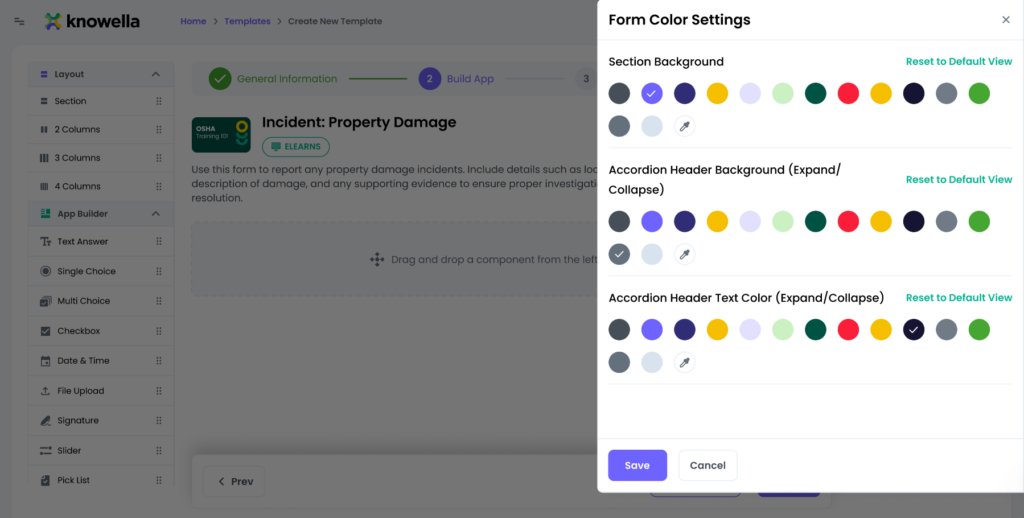Select the checked dark navy Header Text swatch
1024x518 pixels.
[x=913, y=330]
